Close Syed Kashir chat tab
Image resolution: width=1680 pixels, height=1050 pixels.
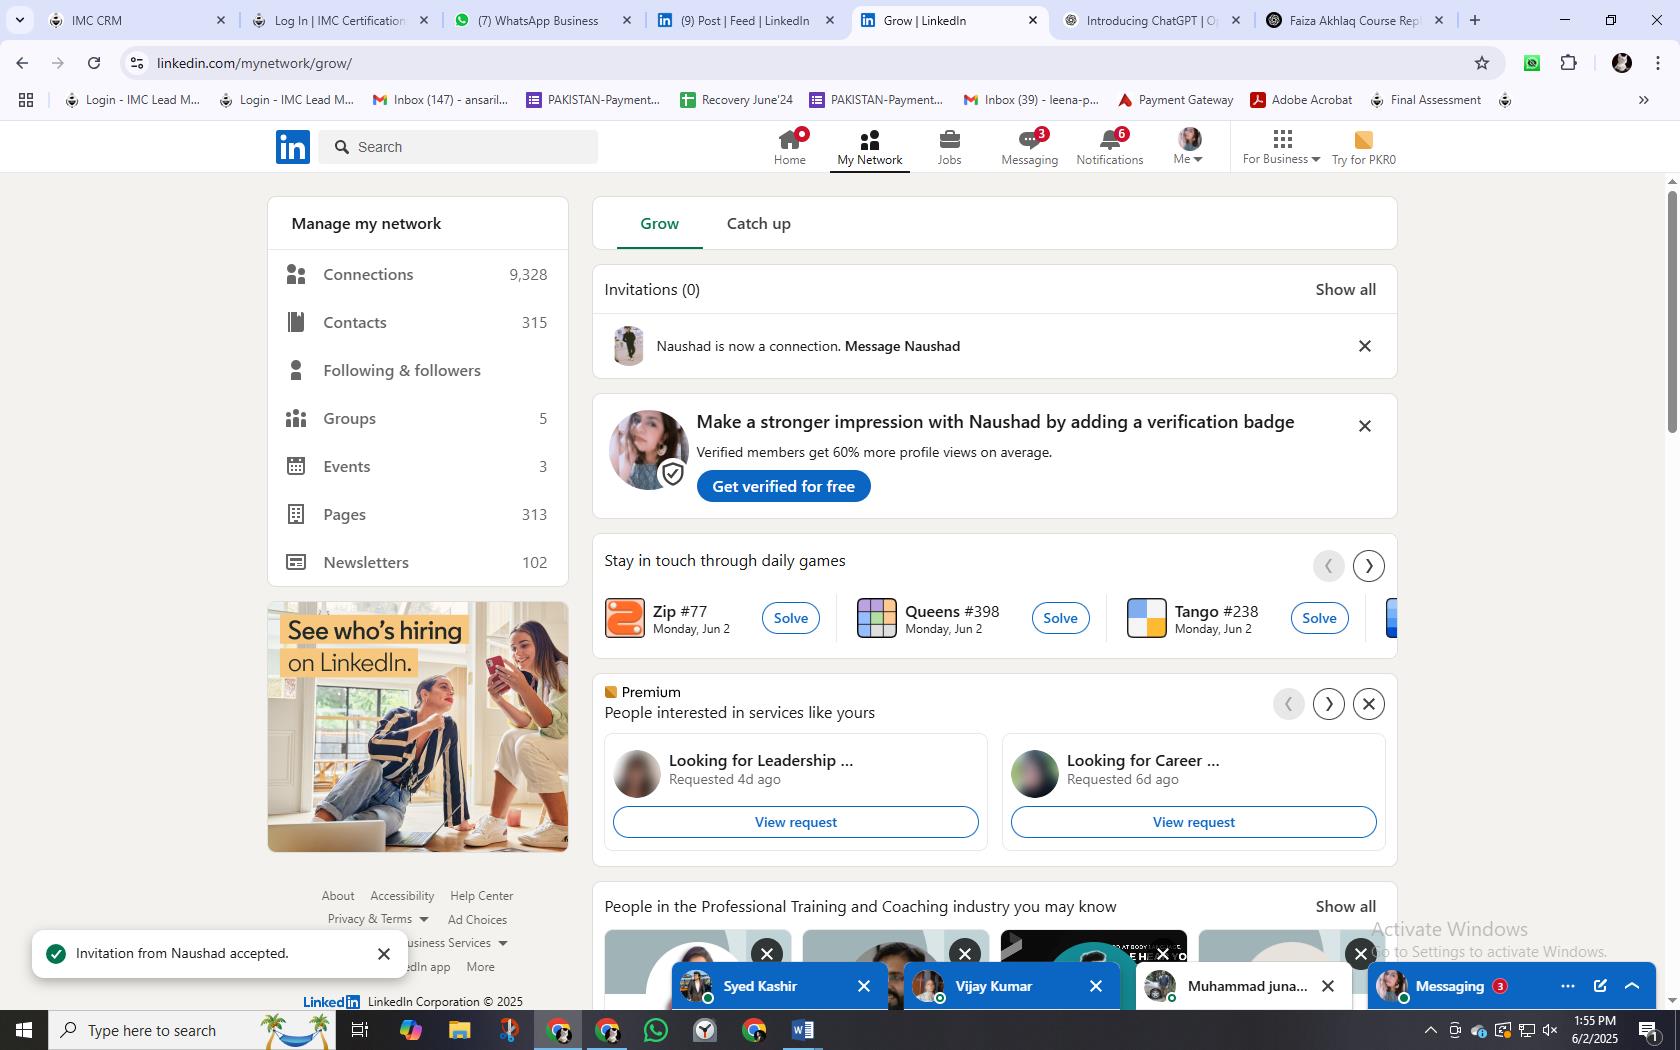click(x=864, y=986)
